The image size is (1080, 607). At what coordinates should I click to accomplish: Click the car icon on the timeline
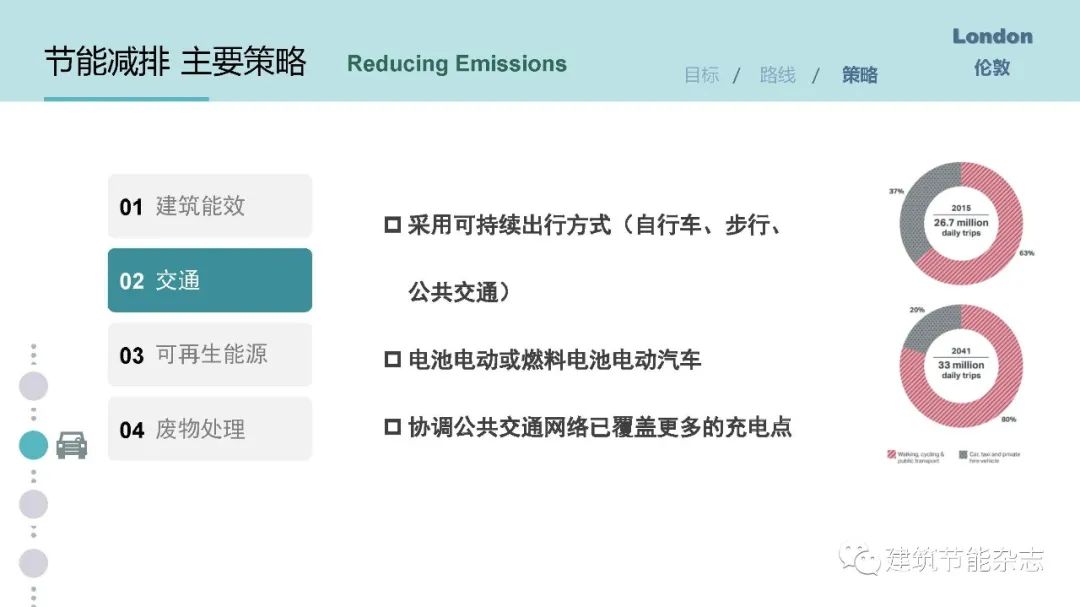[x=71, y=445]
